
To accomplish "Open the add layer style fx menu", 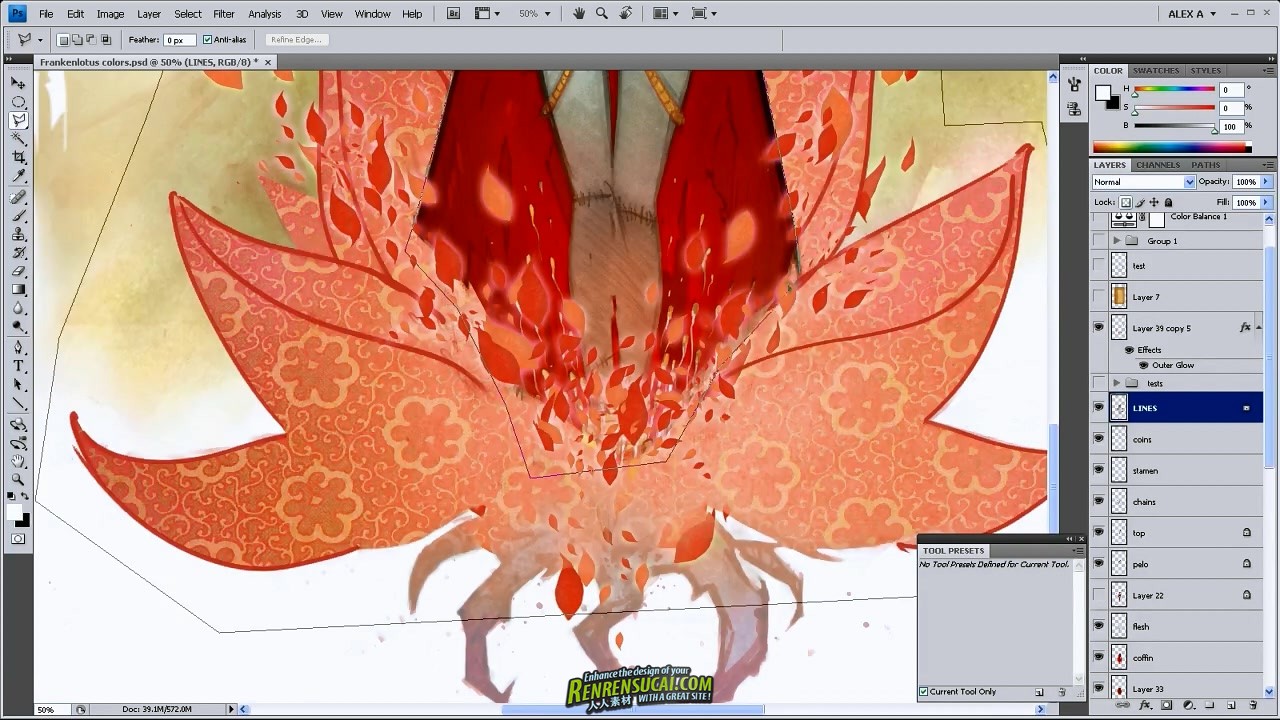I will tap(1146, 705).
